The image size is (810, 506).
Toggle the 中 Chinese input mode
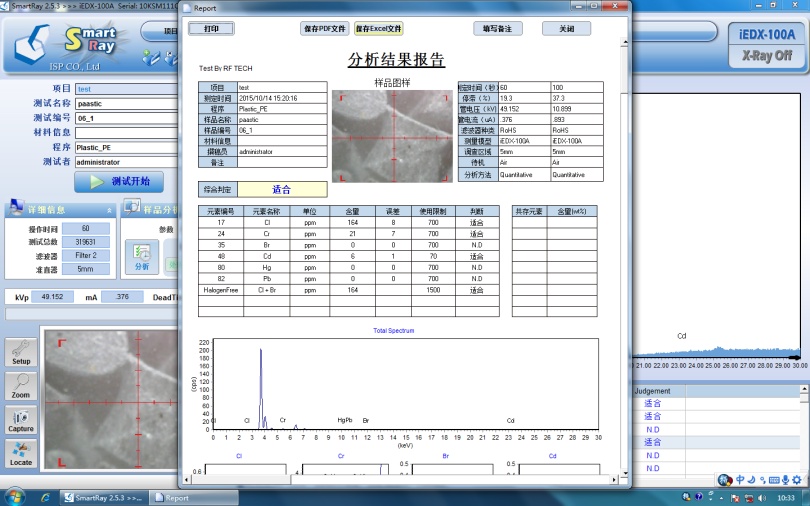(740, 480)
